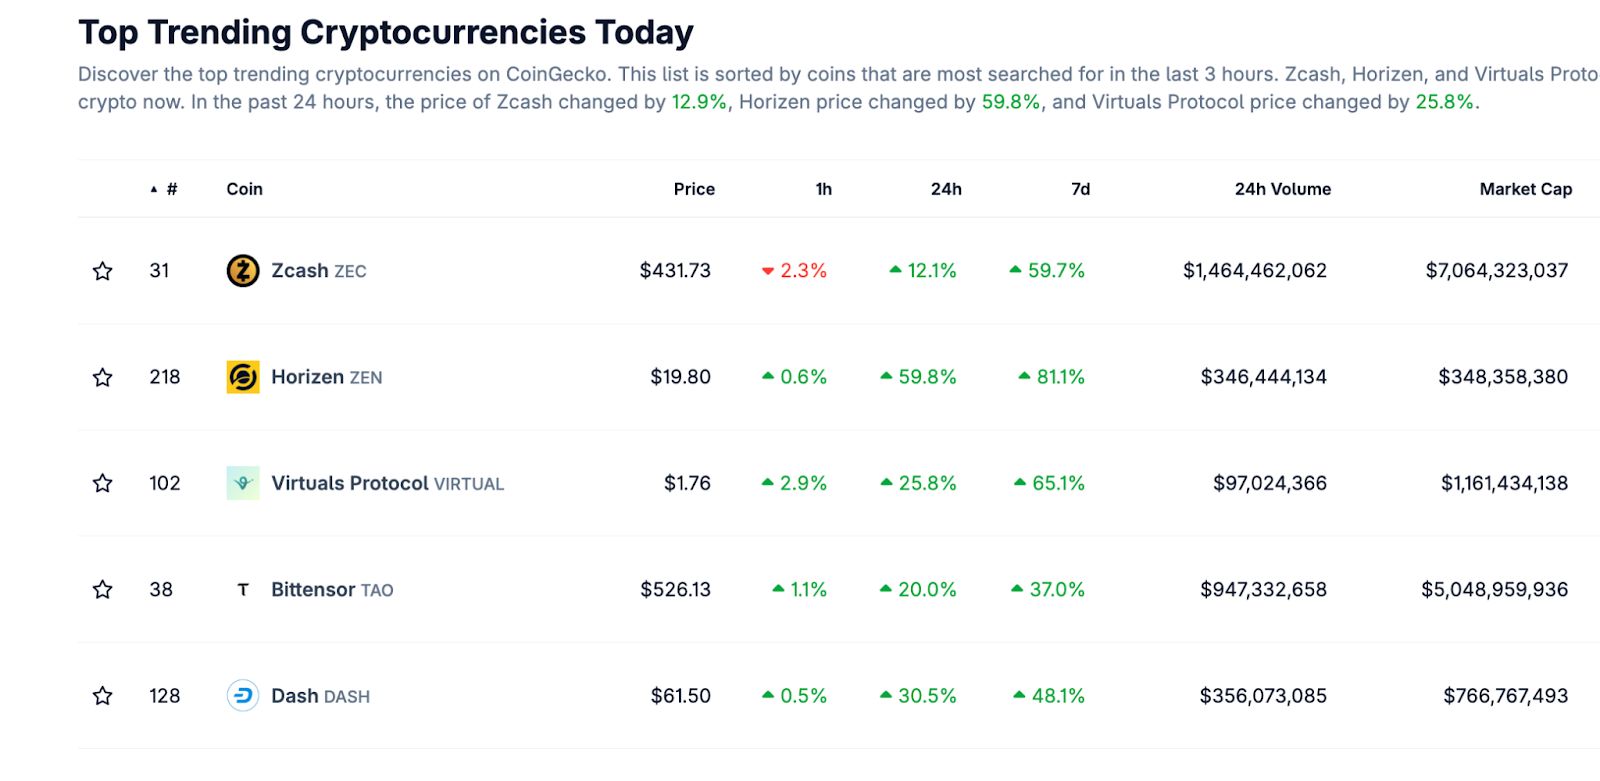Sort the table by the Price column
The height and width of the screenshot is (781, 1600).
click(696, 188)
